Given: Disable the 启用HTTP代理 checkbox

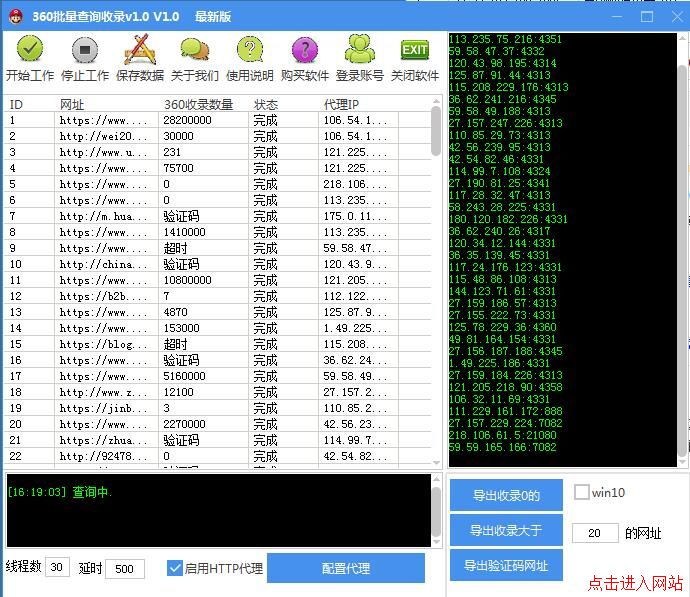Looking at the screenshot, I should 175,568.
